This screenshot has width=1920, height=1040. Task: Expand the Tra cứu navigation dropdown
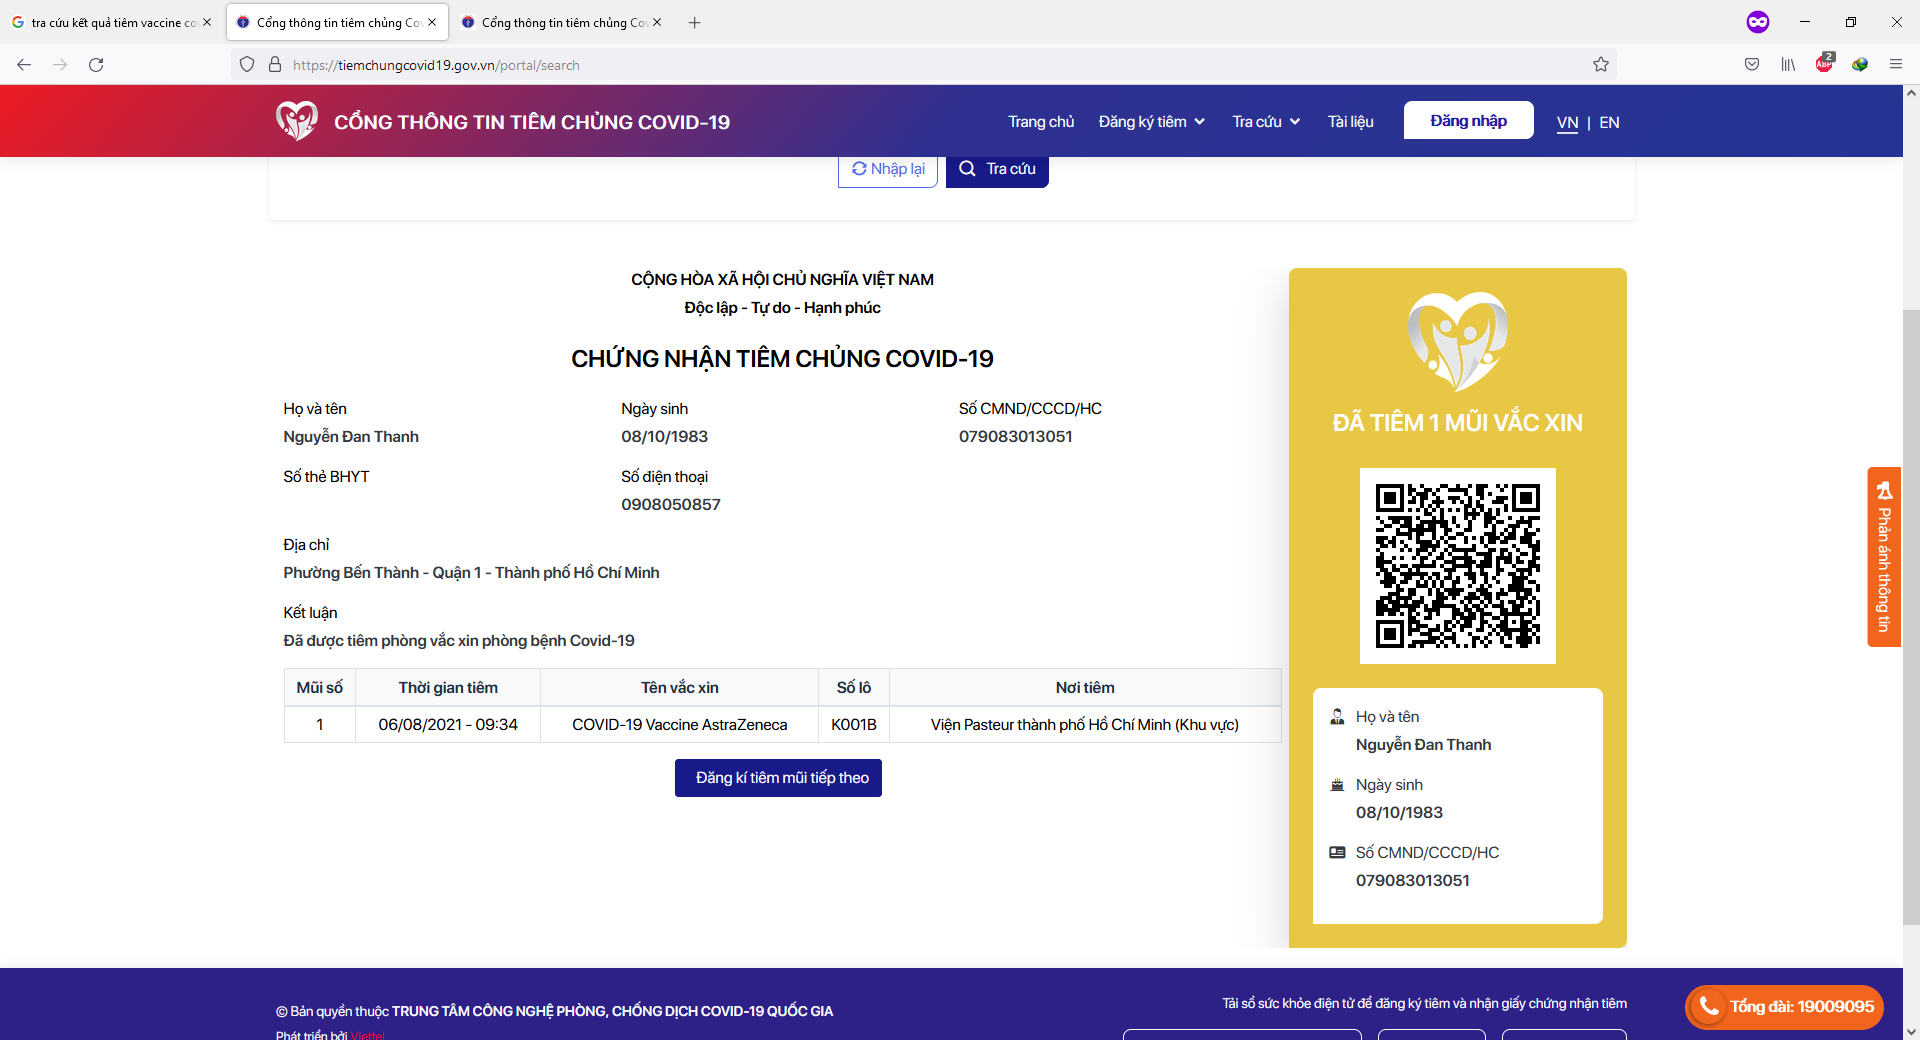(x=1266, y=122)
